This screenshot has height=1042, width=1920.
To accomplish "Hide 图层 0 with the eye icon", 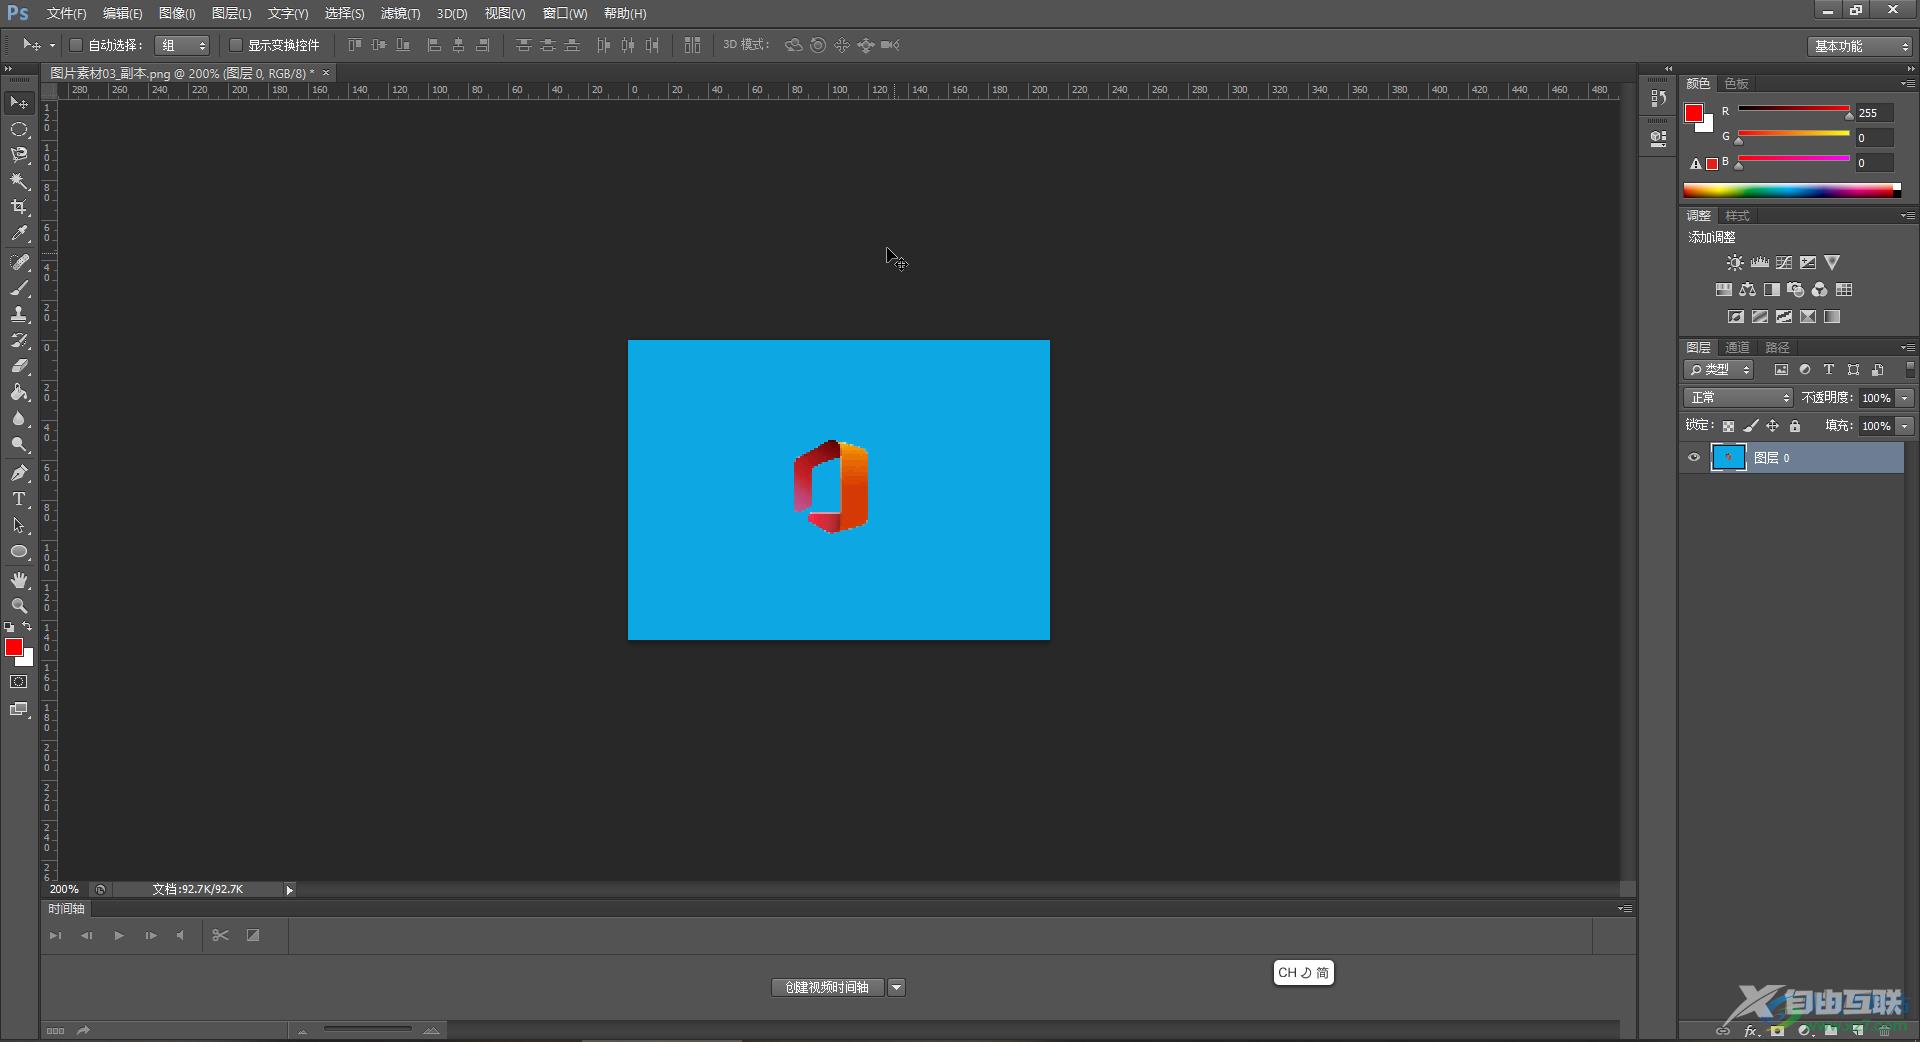I will [x=1694, y=458].
